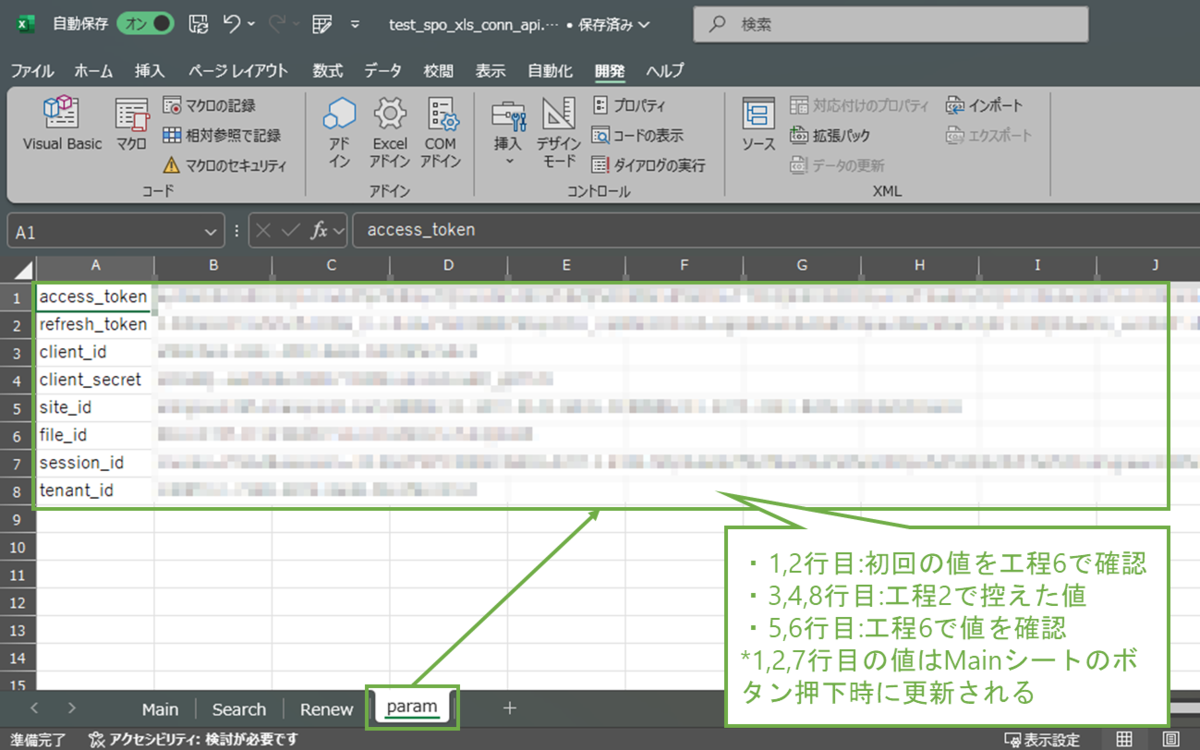Open Display Settings in status bar

(x=1042, y=740)
